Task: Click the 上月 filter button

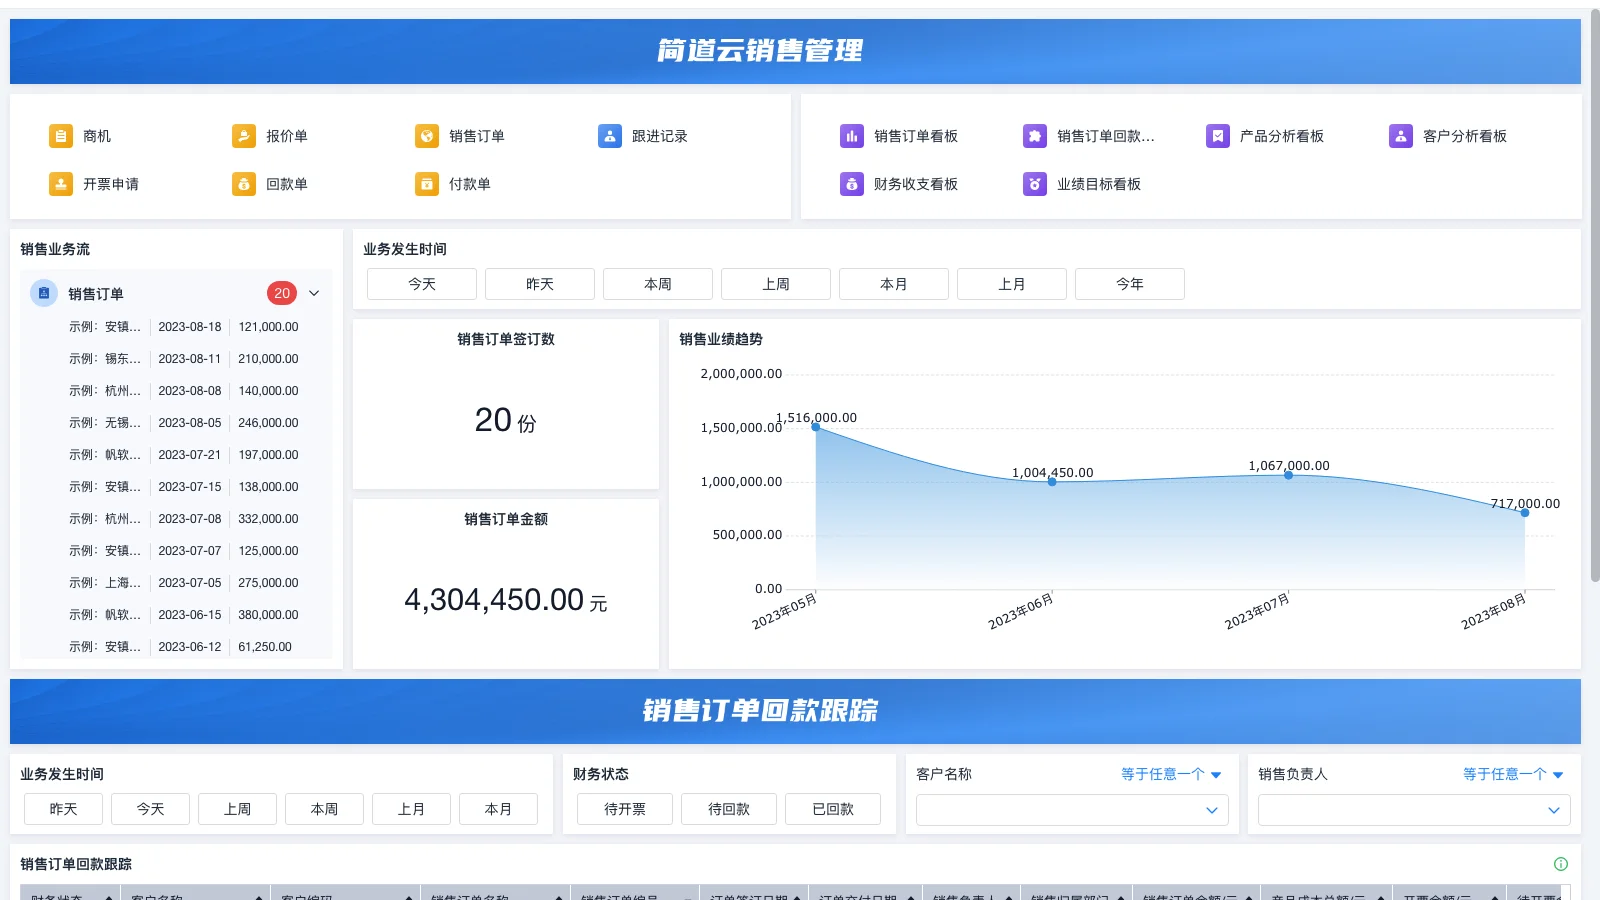Action: [1012, 283]
